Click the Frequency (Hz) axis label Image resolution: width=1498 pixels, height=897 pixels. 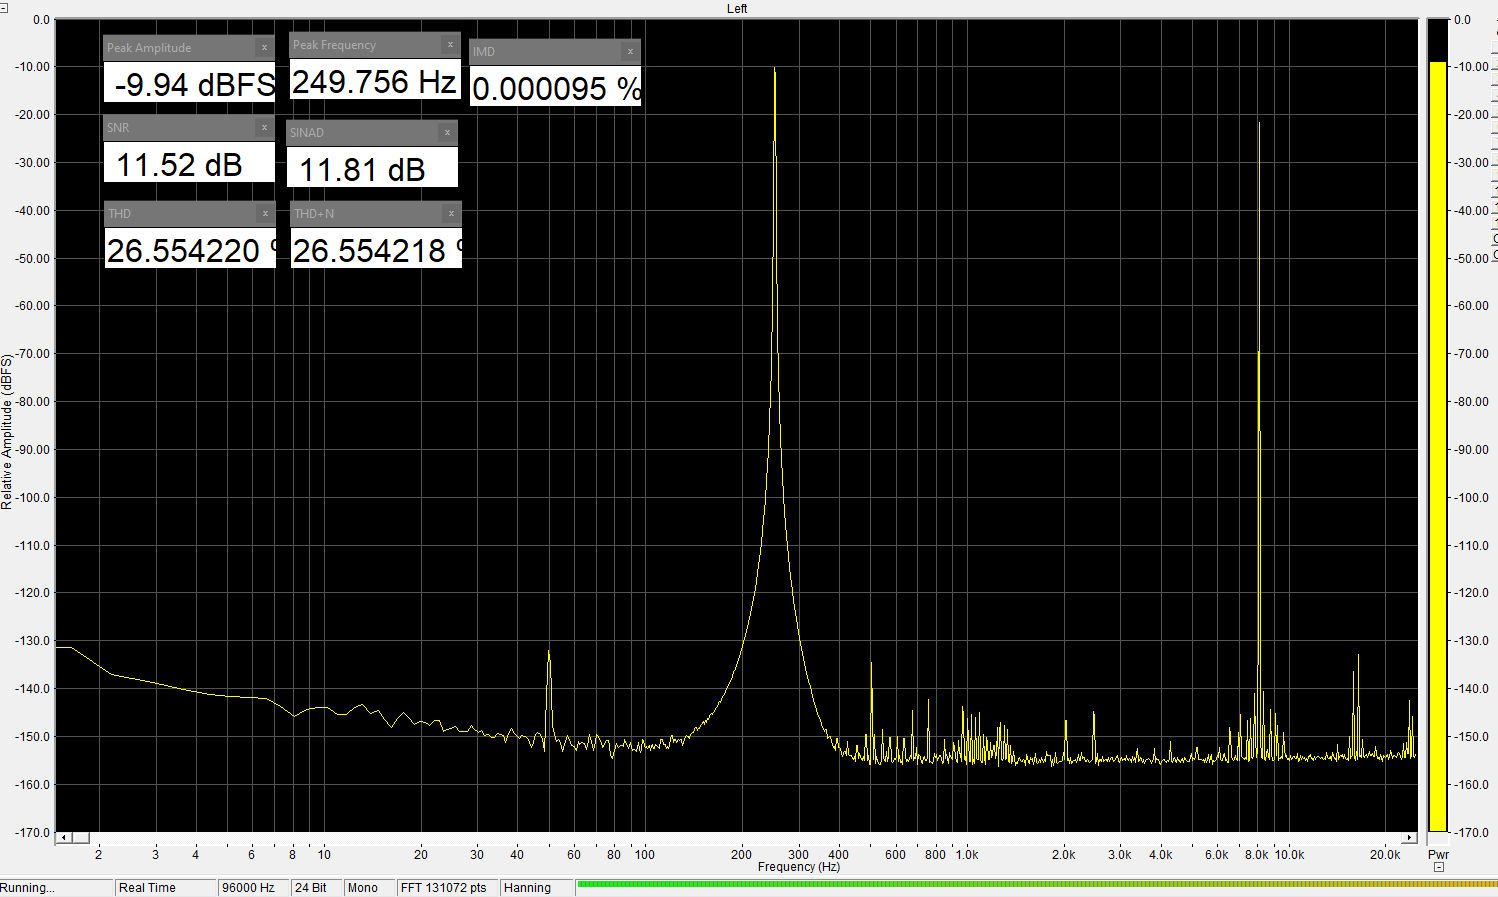click(799, 867)
